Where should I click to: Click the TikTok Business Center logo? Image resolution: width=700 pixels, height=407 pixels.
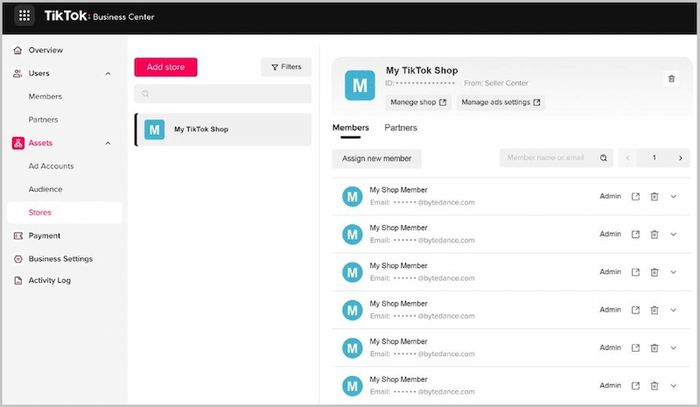tap(99, 16)
